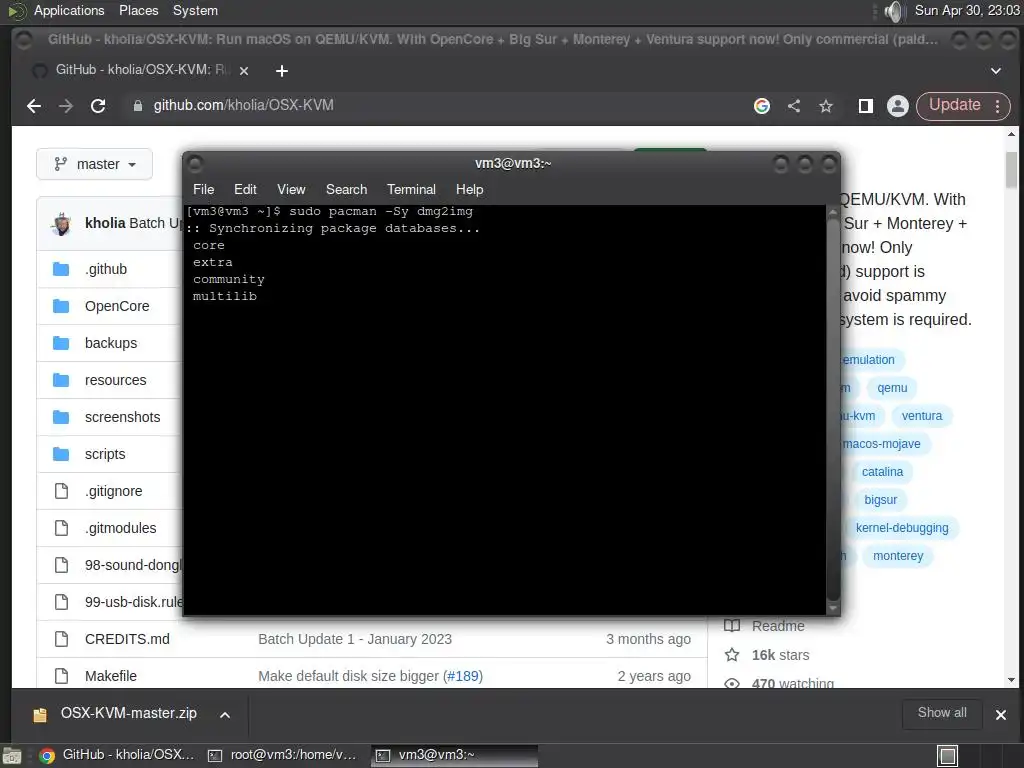Image resolution: width=1024 pixels, height=768 pixels.
Task: Open the .github folder
Action: coord(106,269)
